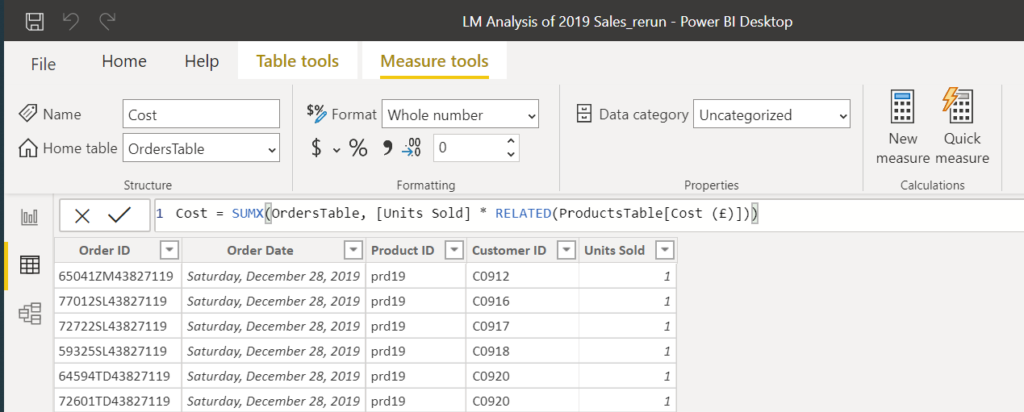Open the File menu

pyautogui.click(x=43, y=62)
